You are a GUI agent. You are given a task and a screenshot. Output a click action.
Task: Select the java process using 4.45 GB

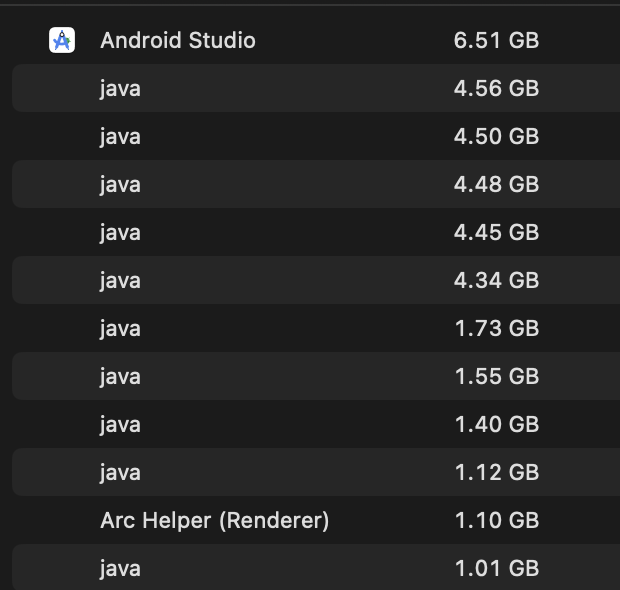pos(120,233)
